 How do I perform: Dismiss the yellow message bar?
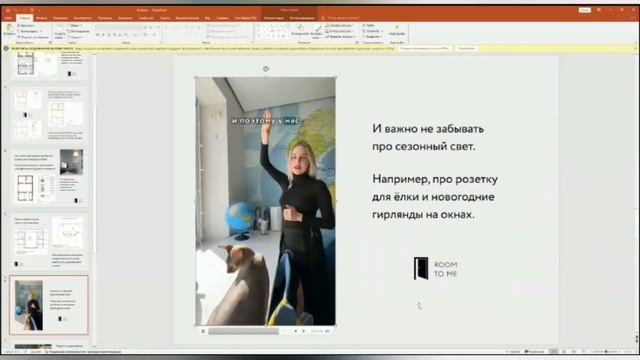pos(635,49)
